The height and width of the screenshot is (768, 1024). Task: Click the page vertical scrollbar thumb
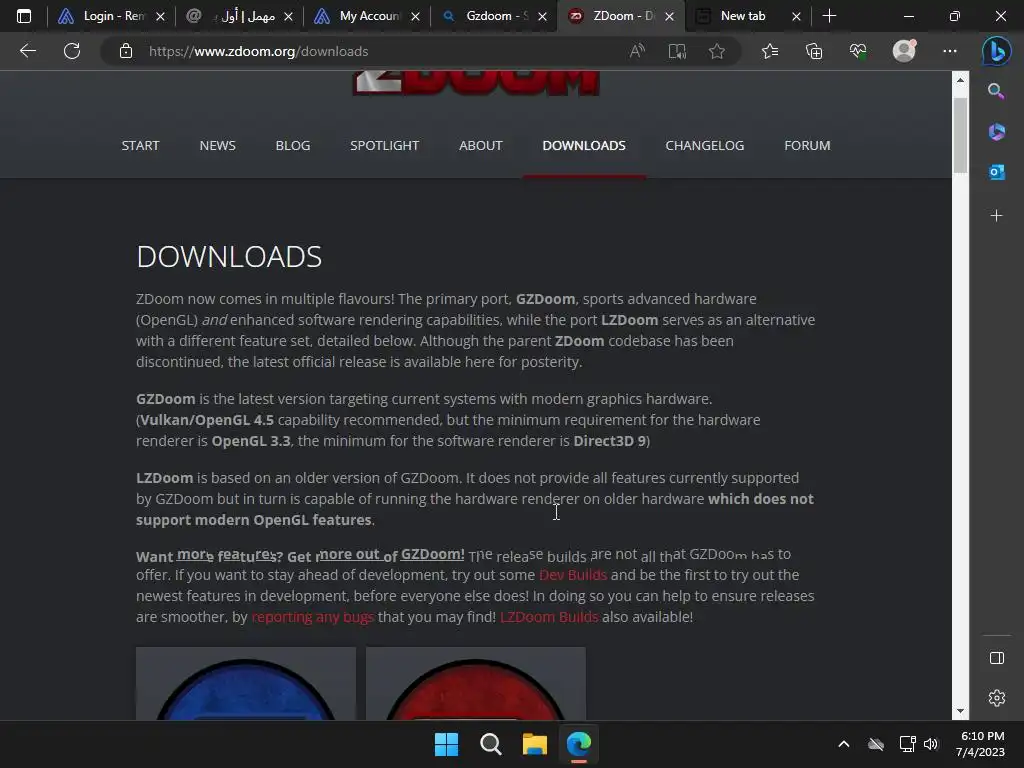(x=960, y=136)
